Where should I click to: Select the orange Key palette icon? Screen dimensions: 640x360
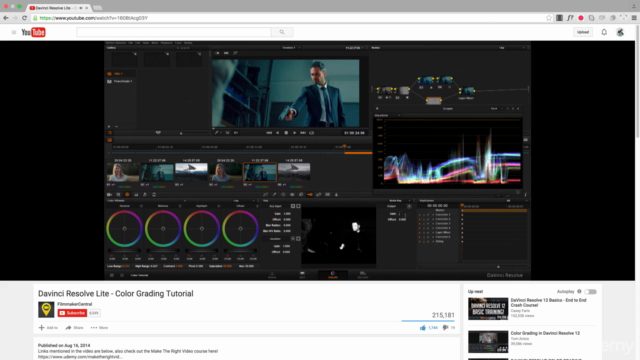[310, 195]
